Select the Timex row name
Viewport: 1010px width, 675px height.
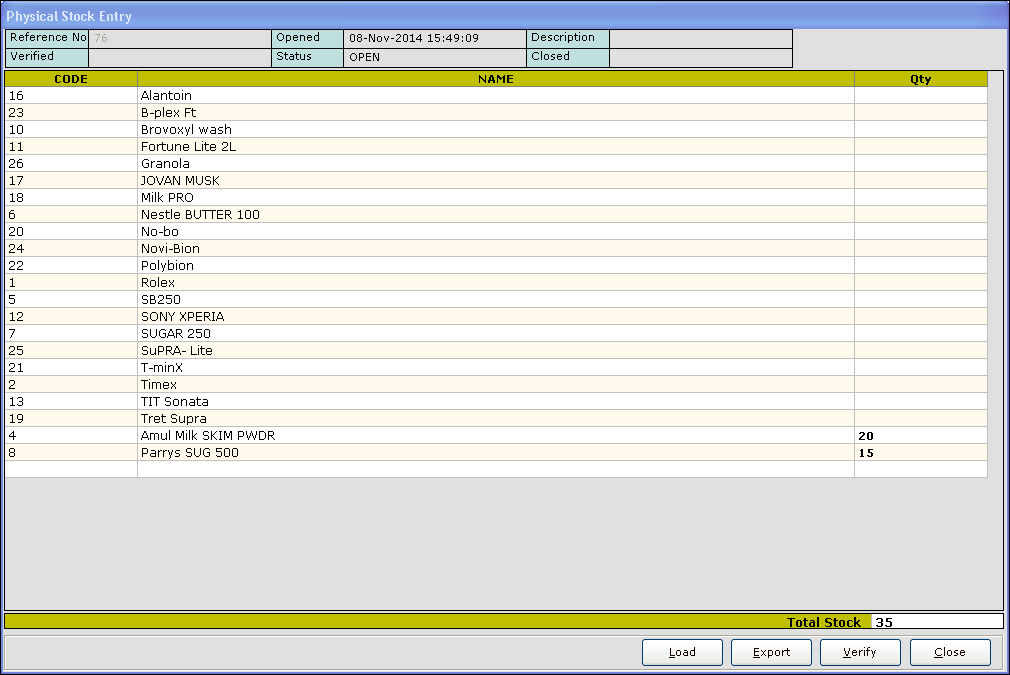pos(158,385)
